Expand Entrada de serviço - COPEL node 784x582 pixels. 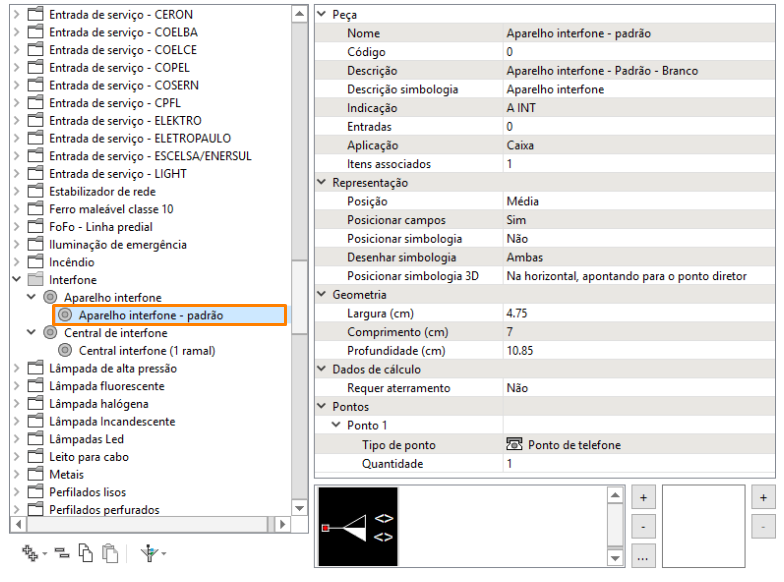[16, 68]
